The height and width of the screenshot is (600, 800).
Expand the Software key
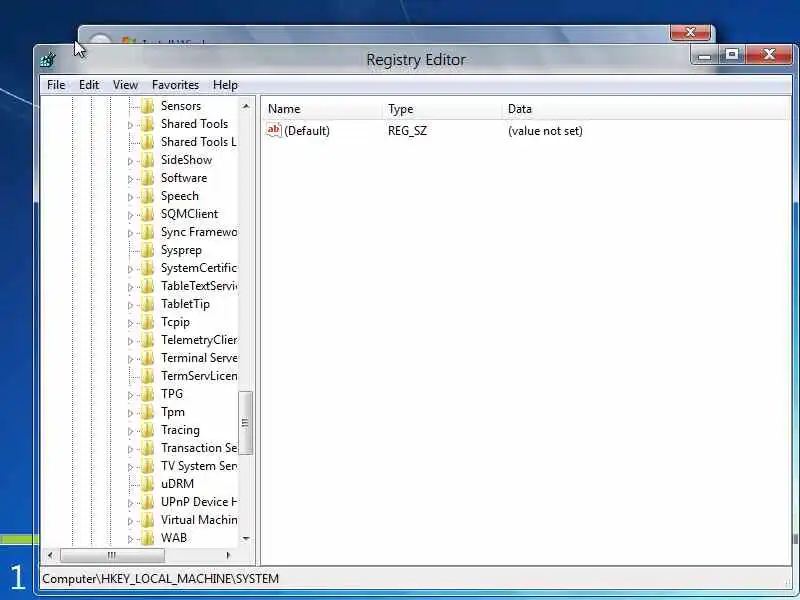pos(130,179)
